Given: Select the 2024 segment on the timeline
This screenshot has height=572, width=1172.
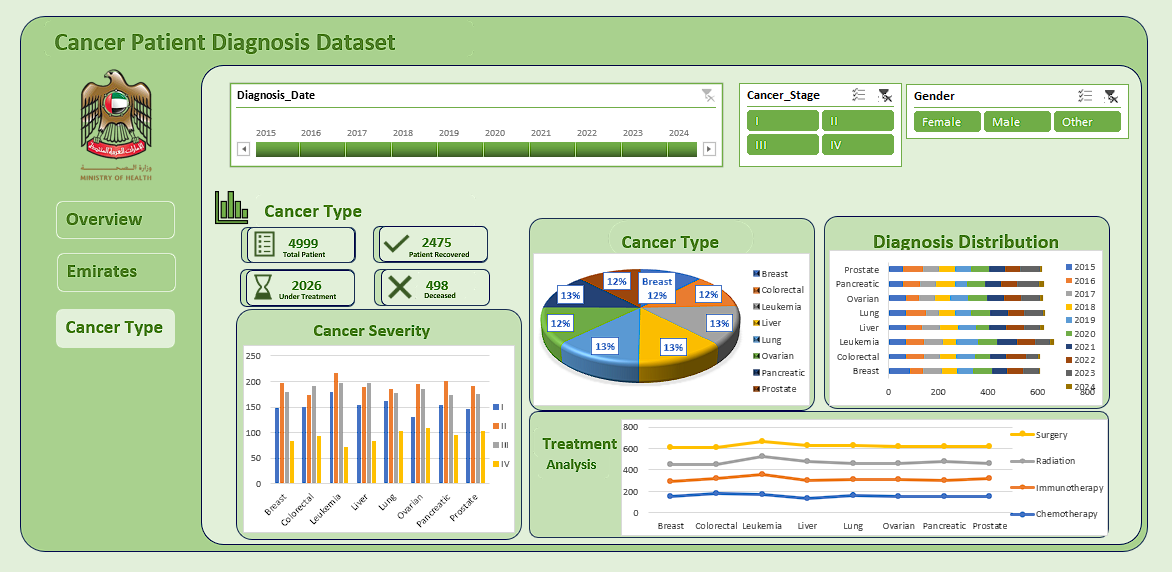Looking at the screenshot, I should coord(683,150).
